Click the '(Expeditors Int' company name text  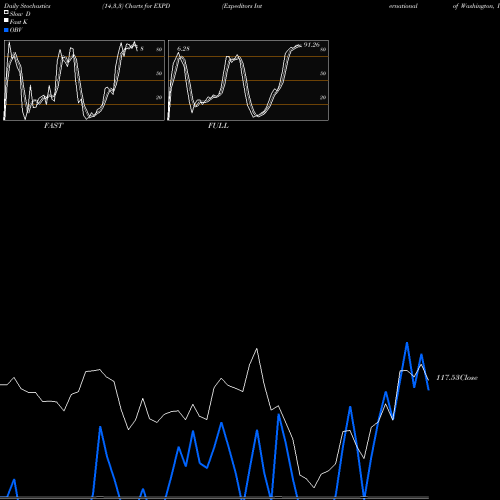242,6
